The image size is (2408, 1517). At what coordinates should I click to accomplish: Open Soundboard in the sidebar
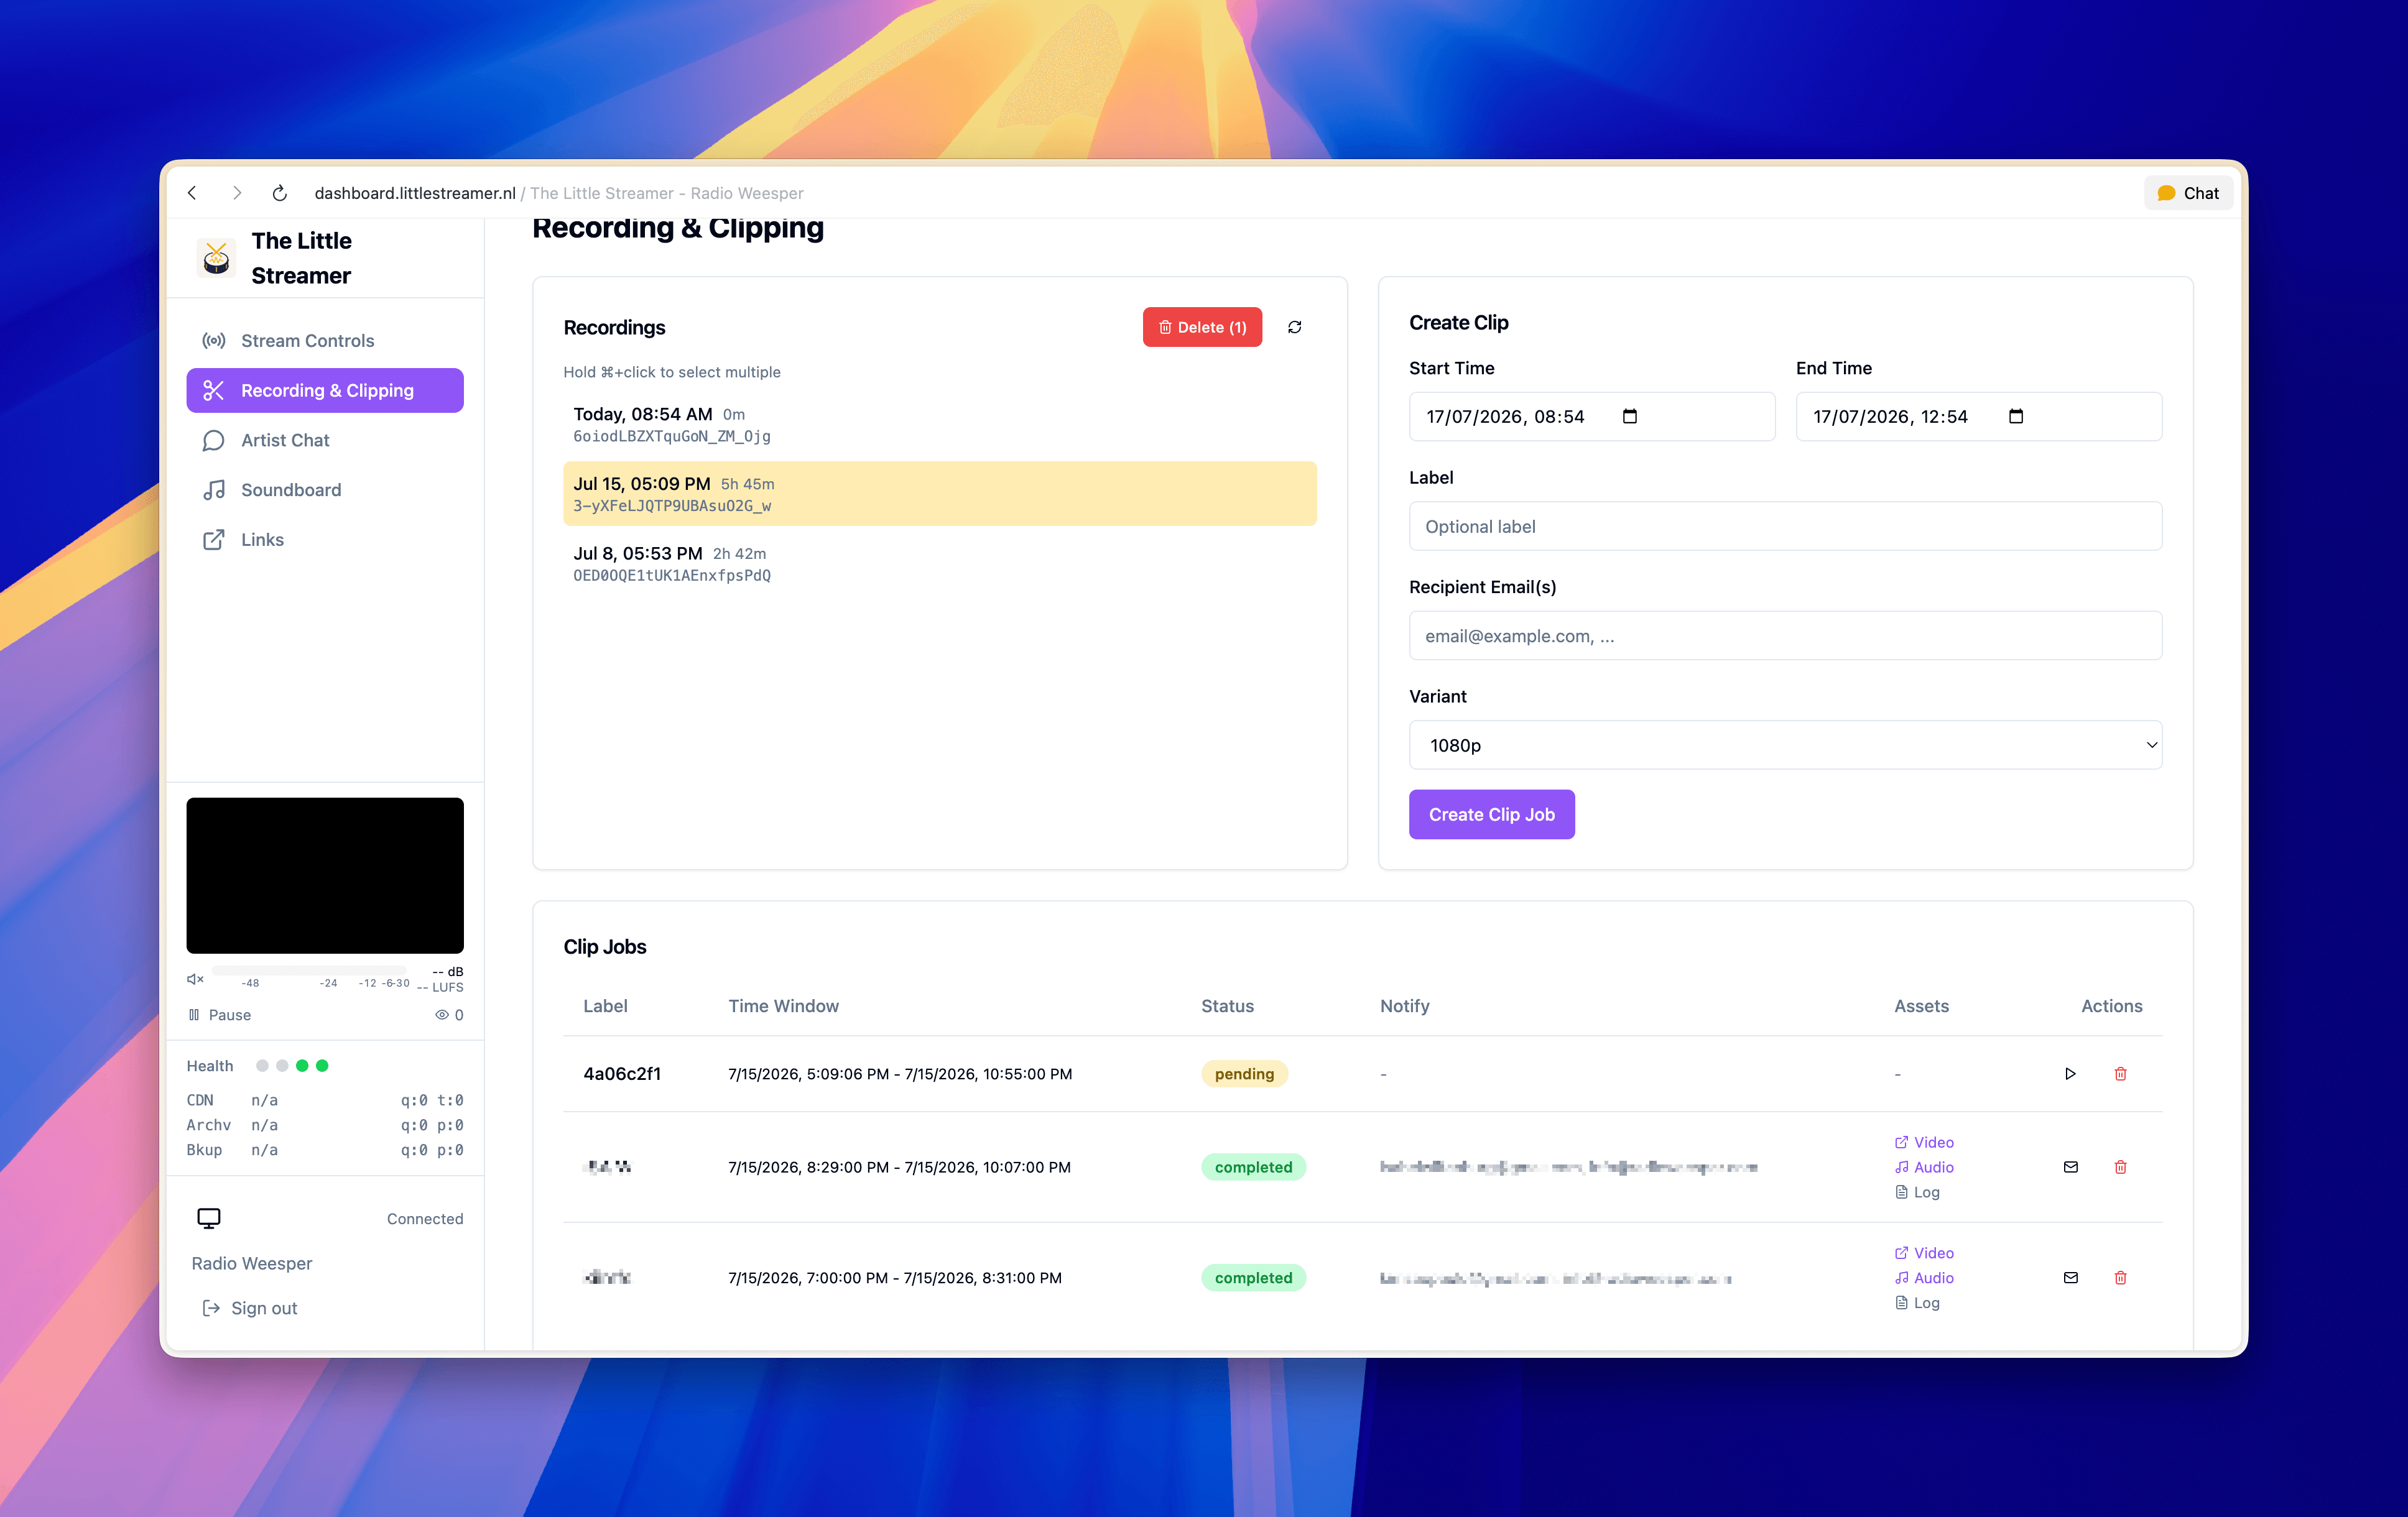point(325,490)
